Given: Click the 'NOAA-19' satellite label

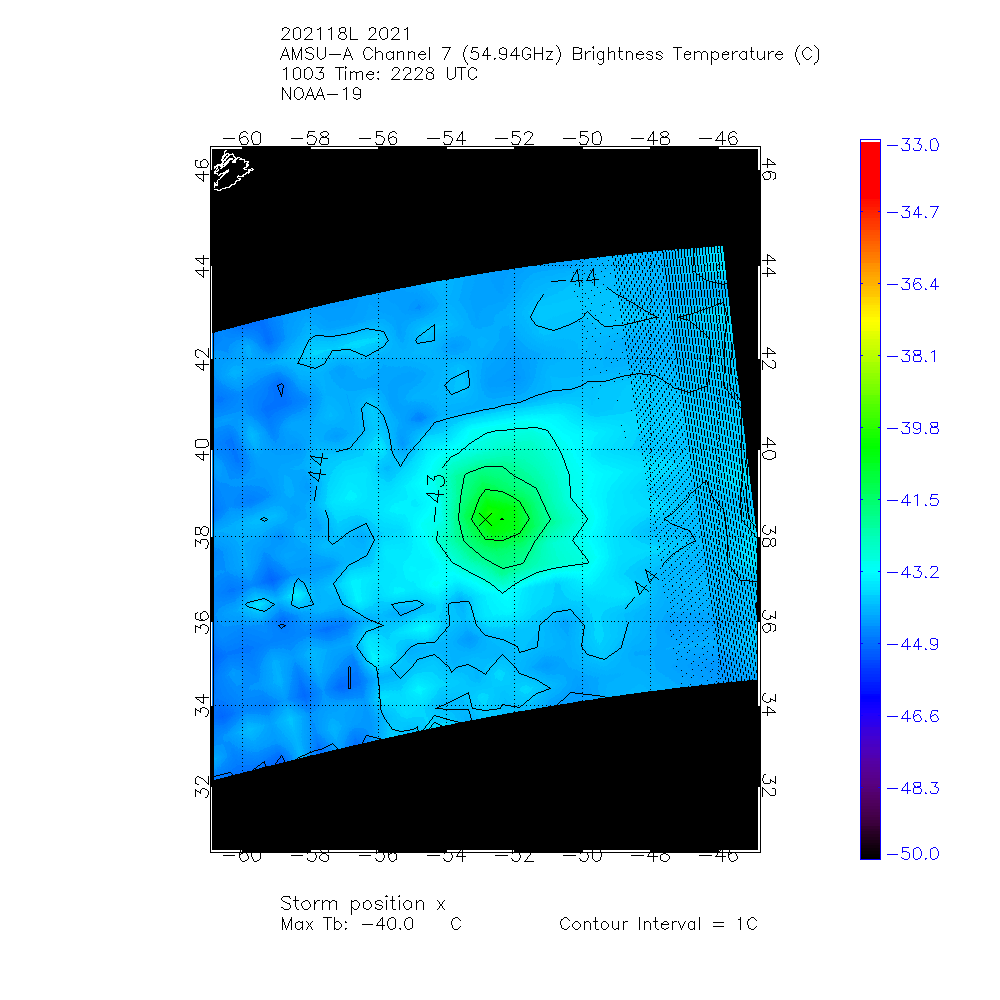Looking at the screenshot, I should click(x=321, y=94).
